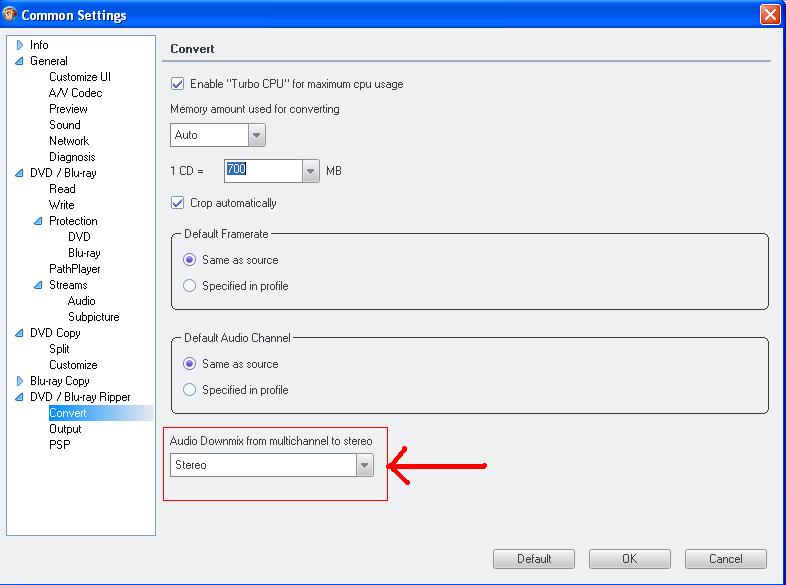Expand the Info tree node arrow
786x585 pixels.
tap(20, 45)
